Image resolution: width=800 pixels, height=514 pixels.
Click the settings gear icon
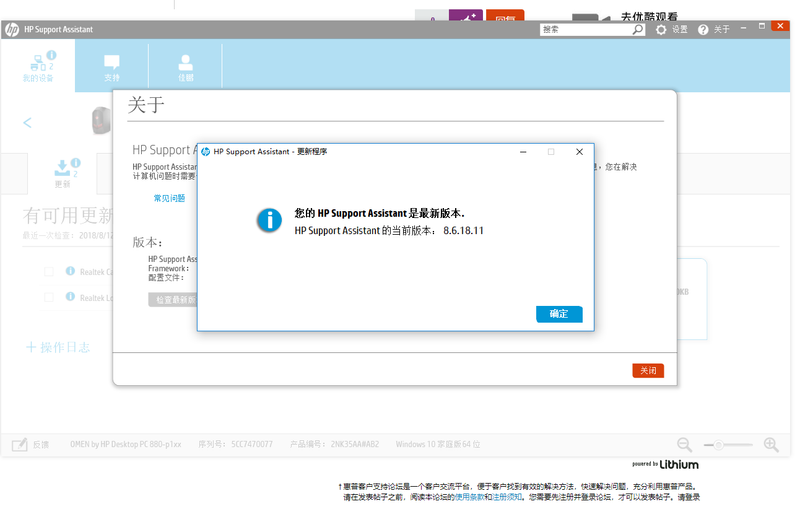(661, 30)
